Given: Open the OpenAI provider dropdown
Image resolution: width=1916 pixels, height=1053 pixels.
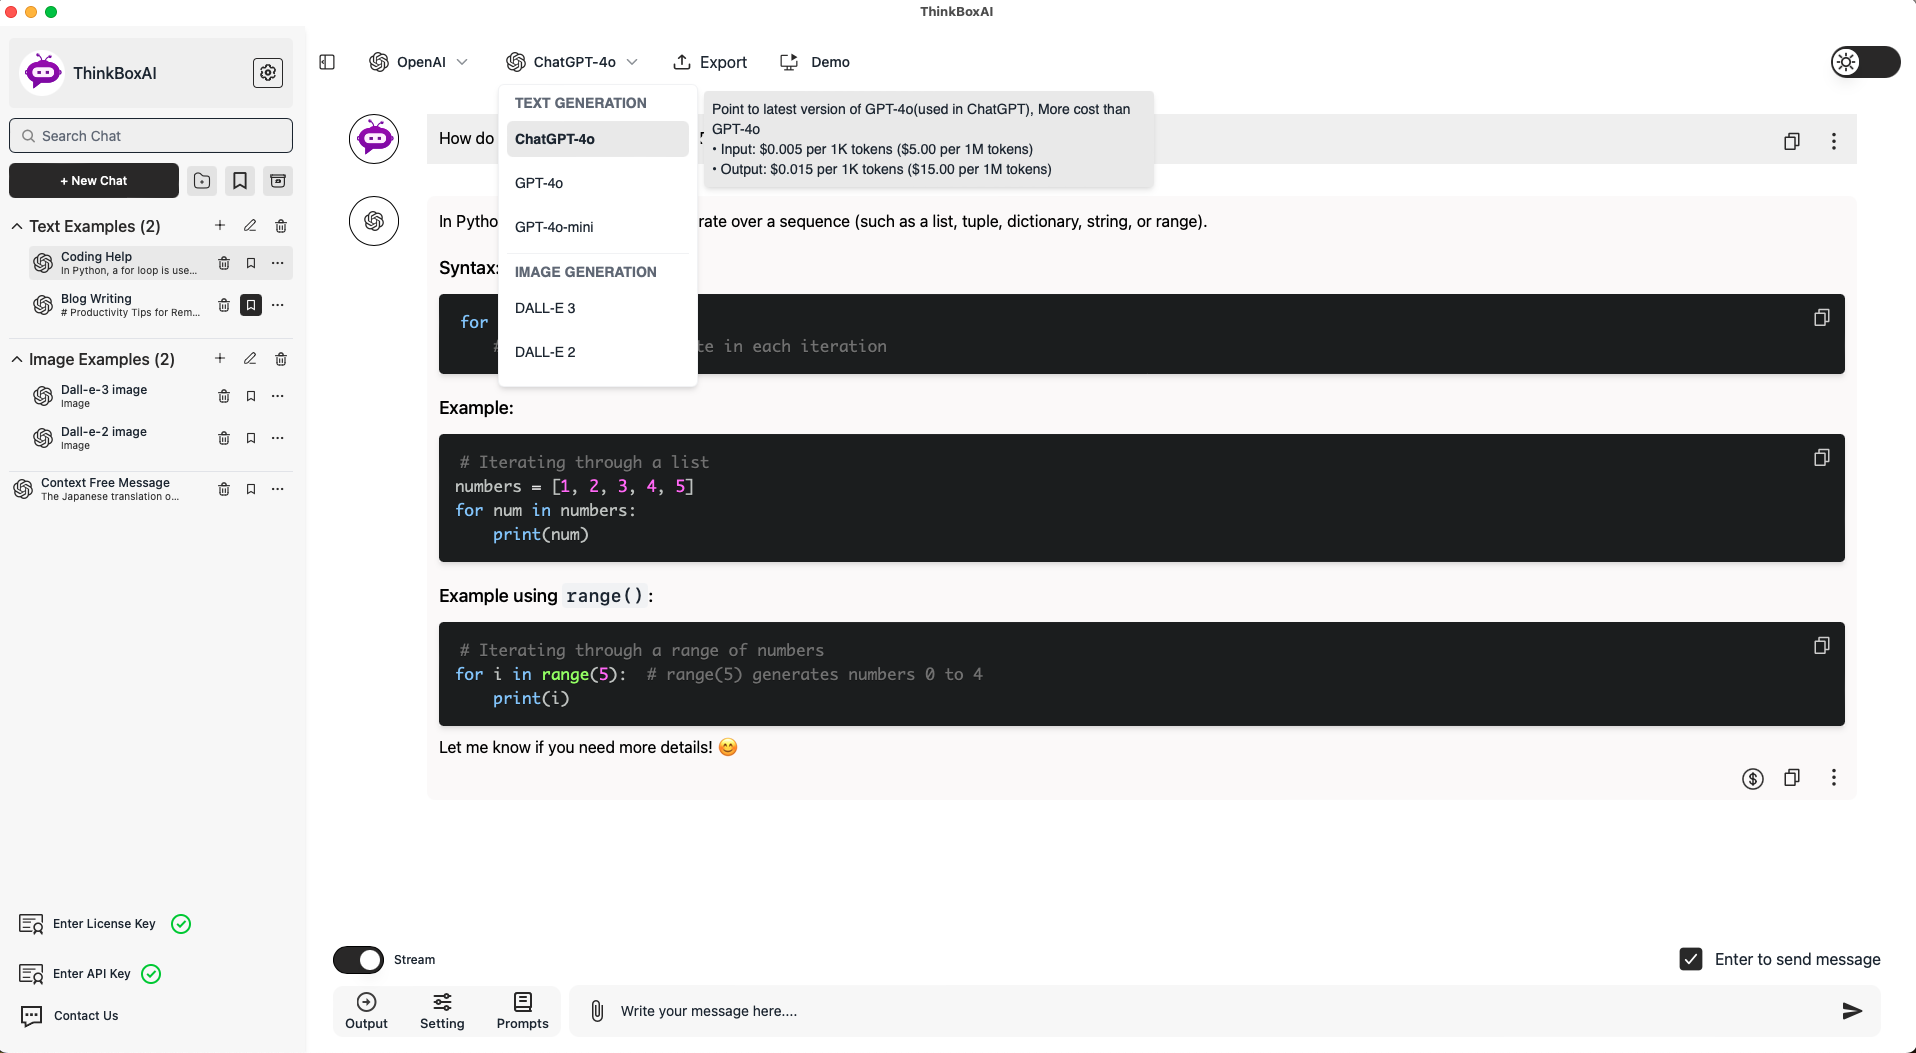Looking at the screenshot, I should pyautogui.click(x=419, y=62).
